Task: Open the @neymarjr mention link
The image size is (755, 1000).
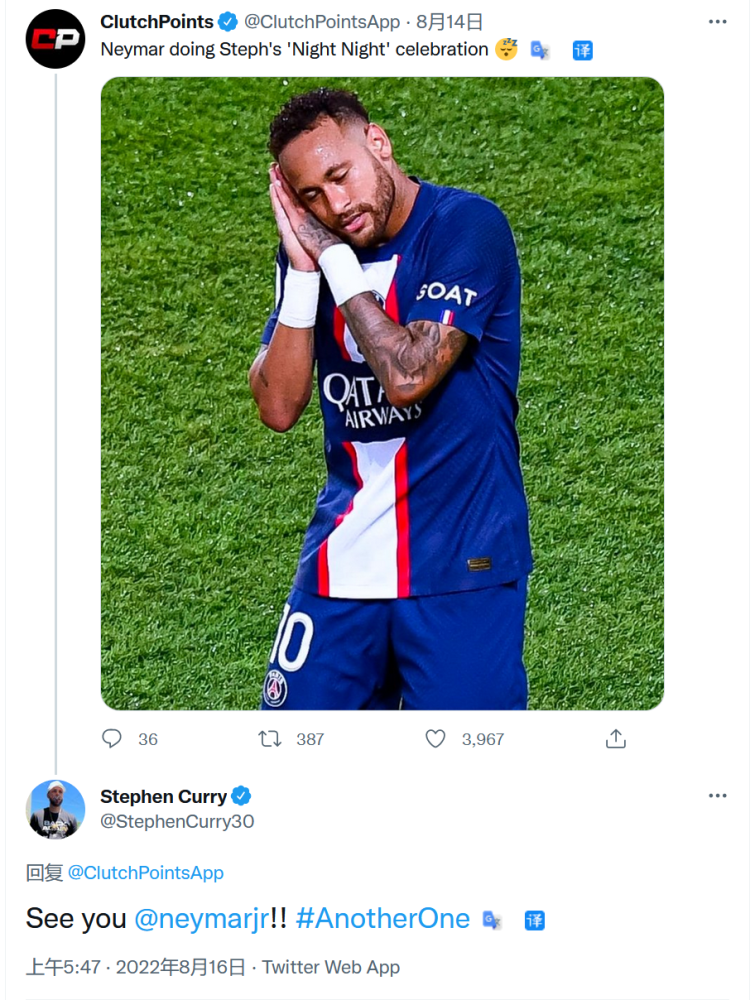Action: (x=201, y=919)
